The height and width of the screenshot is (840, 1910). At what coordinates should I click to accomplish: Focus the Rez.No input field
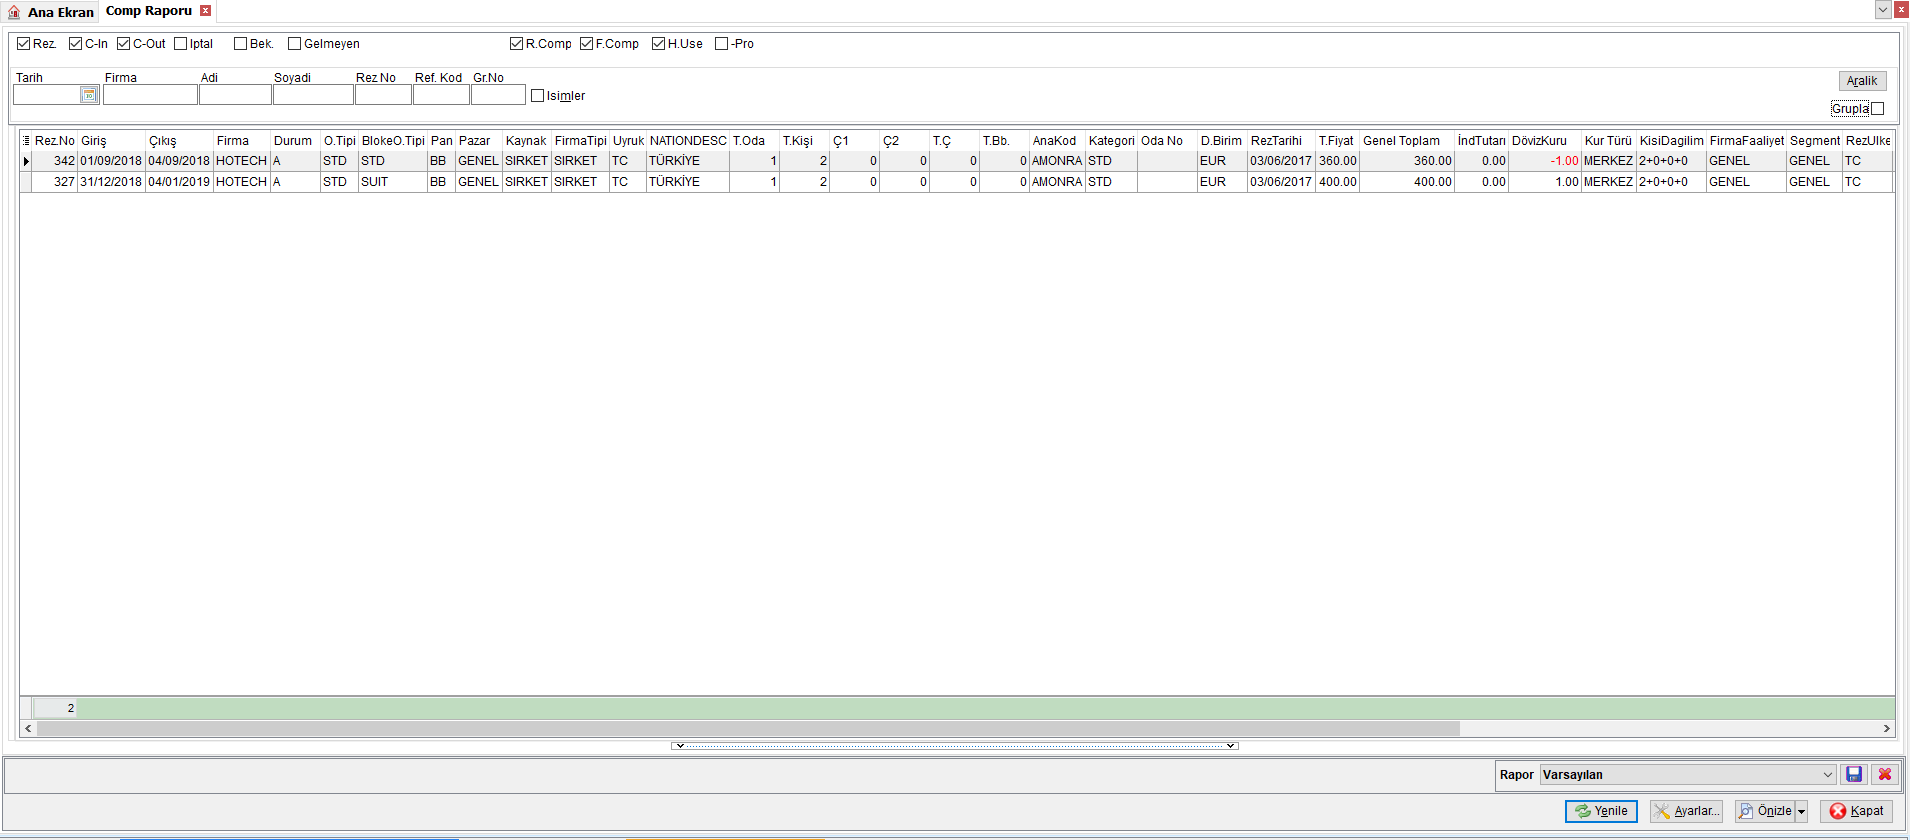click(383, 95)
